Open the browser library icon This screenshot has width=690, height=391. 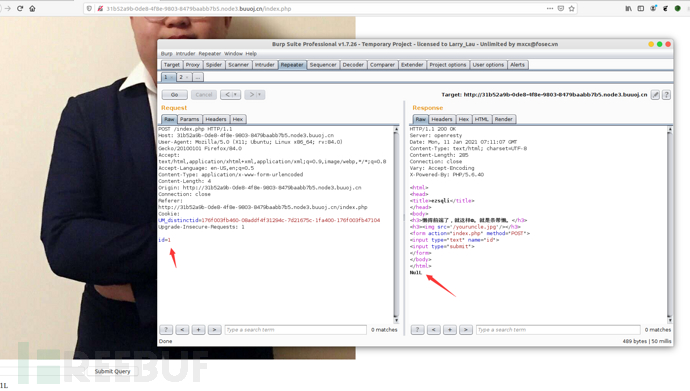[628, 8]
